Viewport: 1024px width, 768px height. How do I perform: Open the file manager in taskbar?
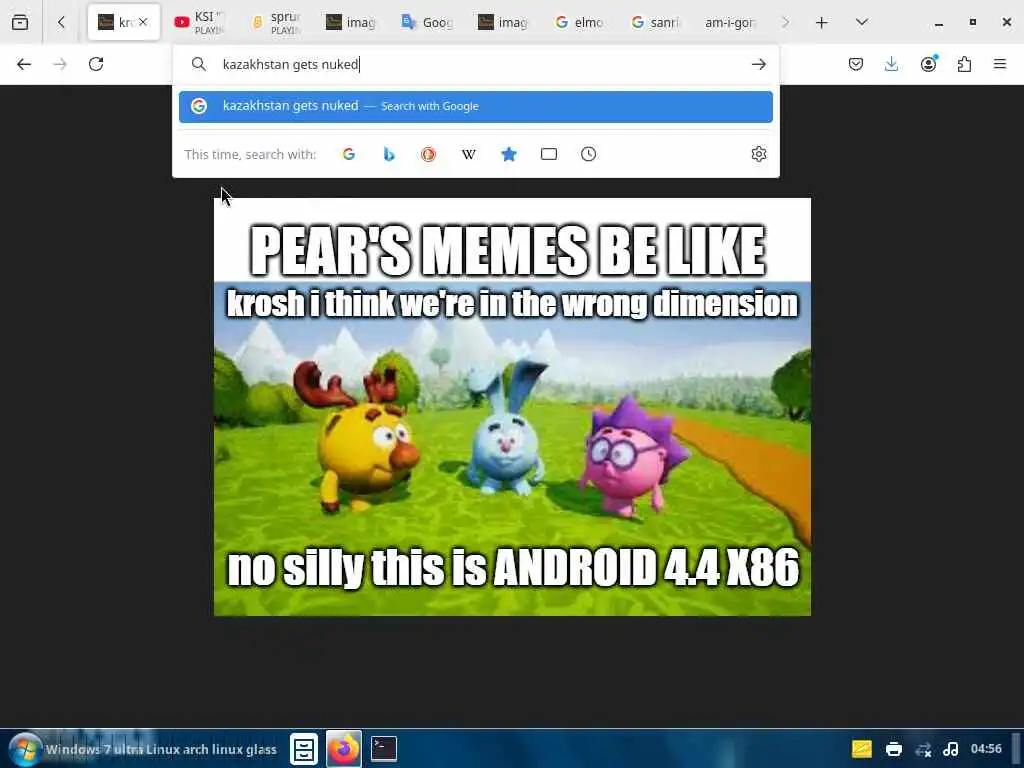[304, 749]
